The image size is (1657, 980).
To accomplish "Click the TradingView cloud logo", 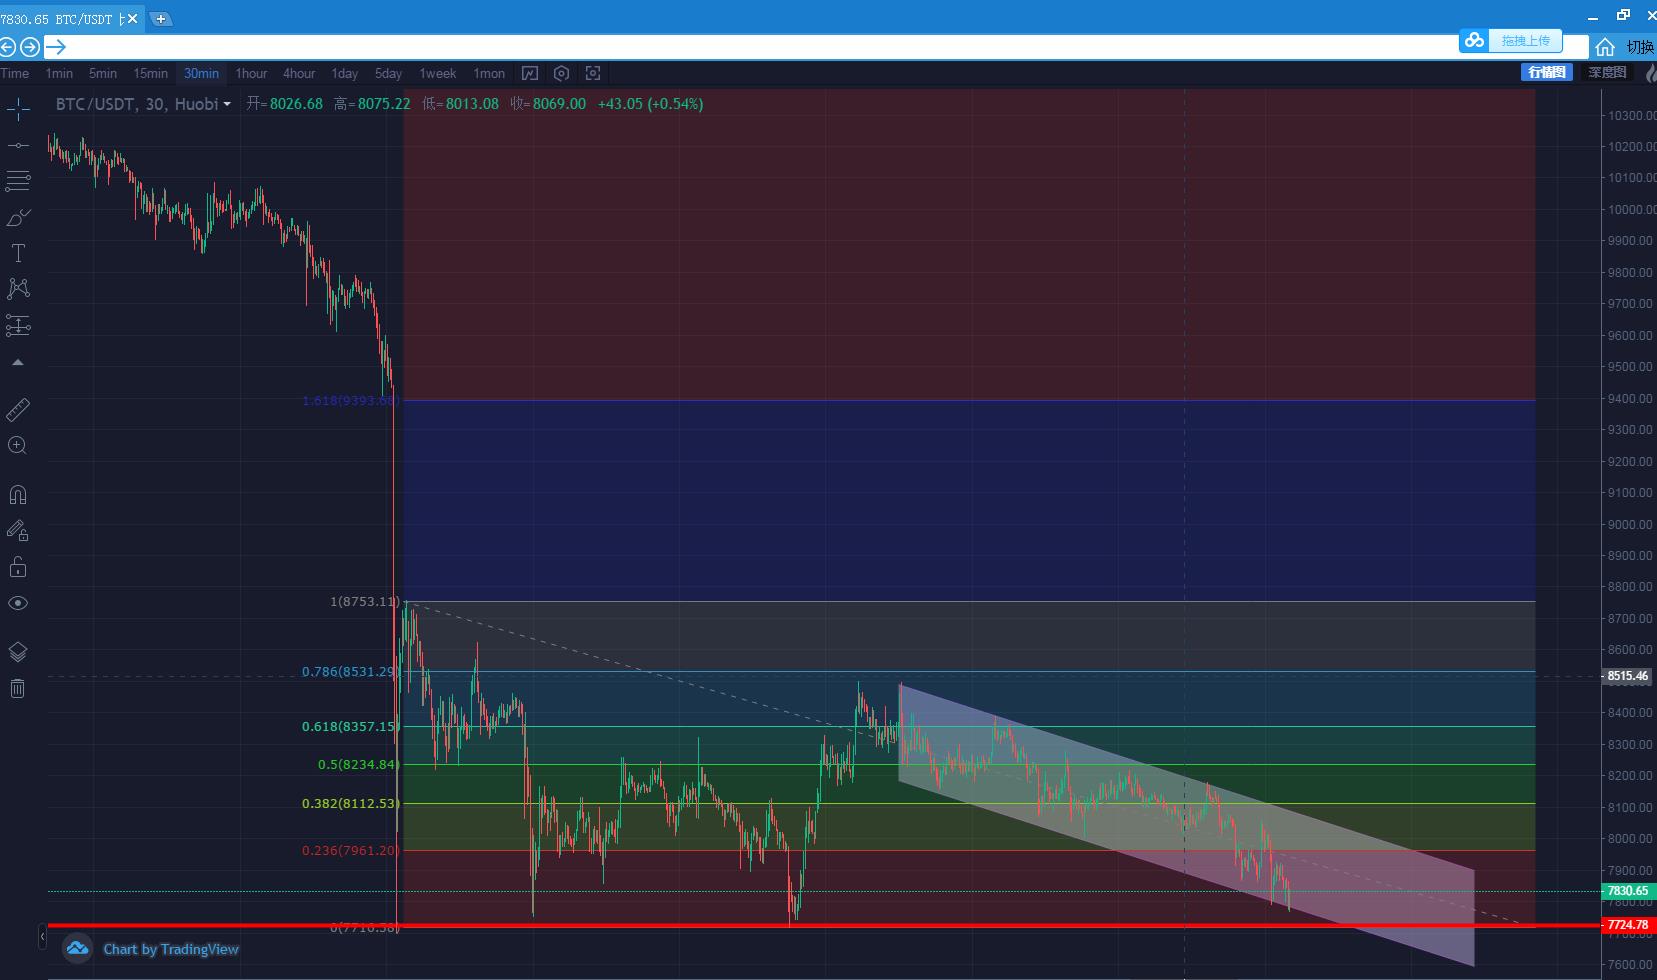I will tap(78, 949).
